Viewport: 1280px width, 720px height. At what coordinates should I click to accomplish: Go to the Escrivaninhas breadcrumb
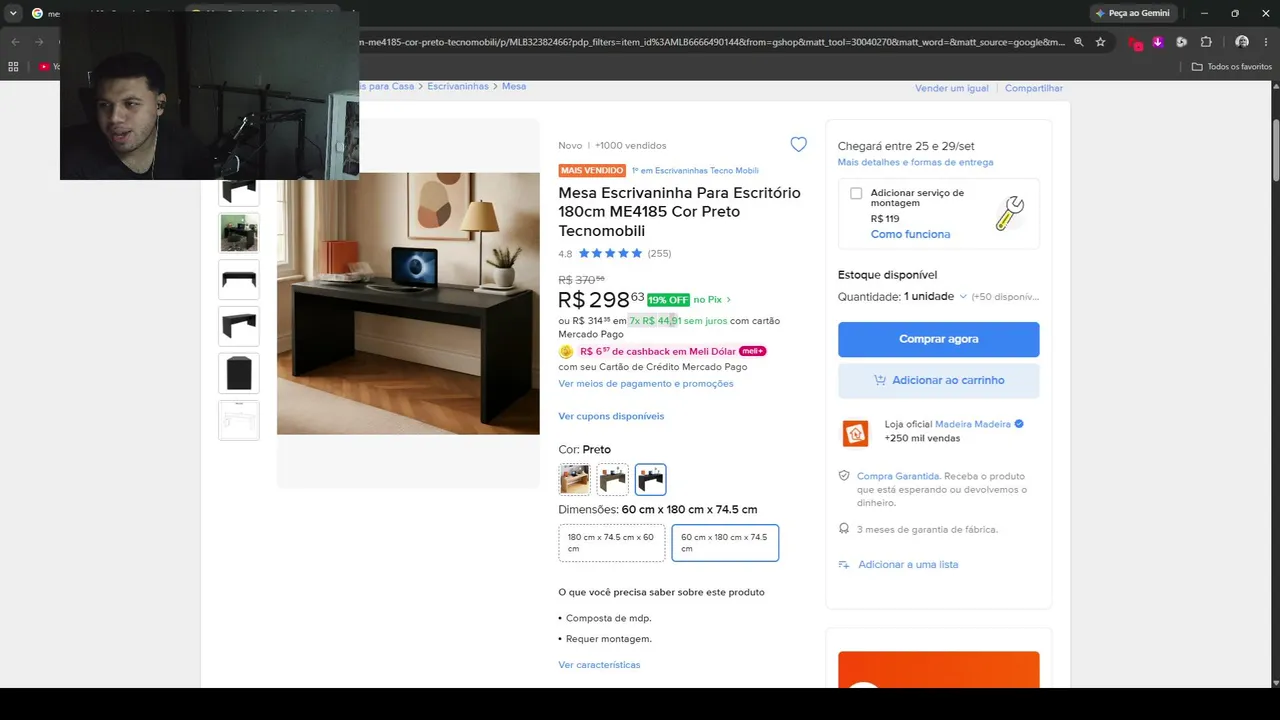click(458, 86)
